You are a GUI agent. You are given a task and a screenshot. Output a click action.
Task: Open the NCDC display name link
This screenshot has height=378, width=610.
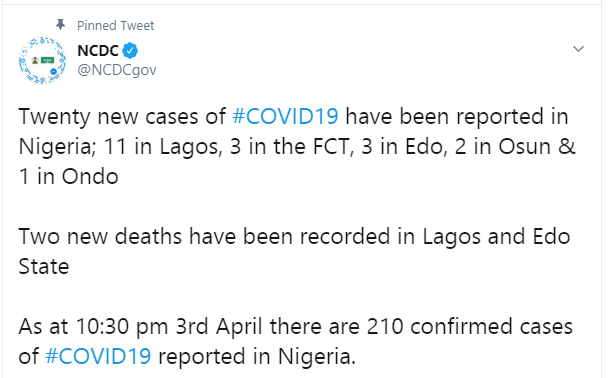(x=98, y=51)
